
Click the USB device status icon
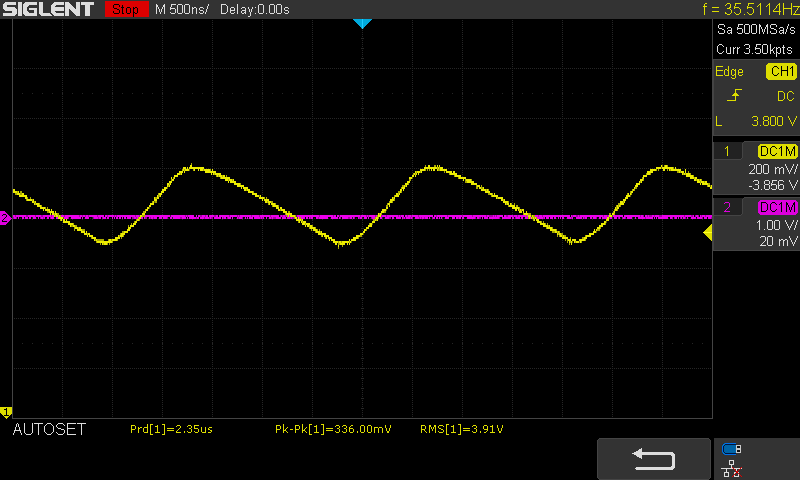[732, 449]
